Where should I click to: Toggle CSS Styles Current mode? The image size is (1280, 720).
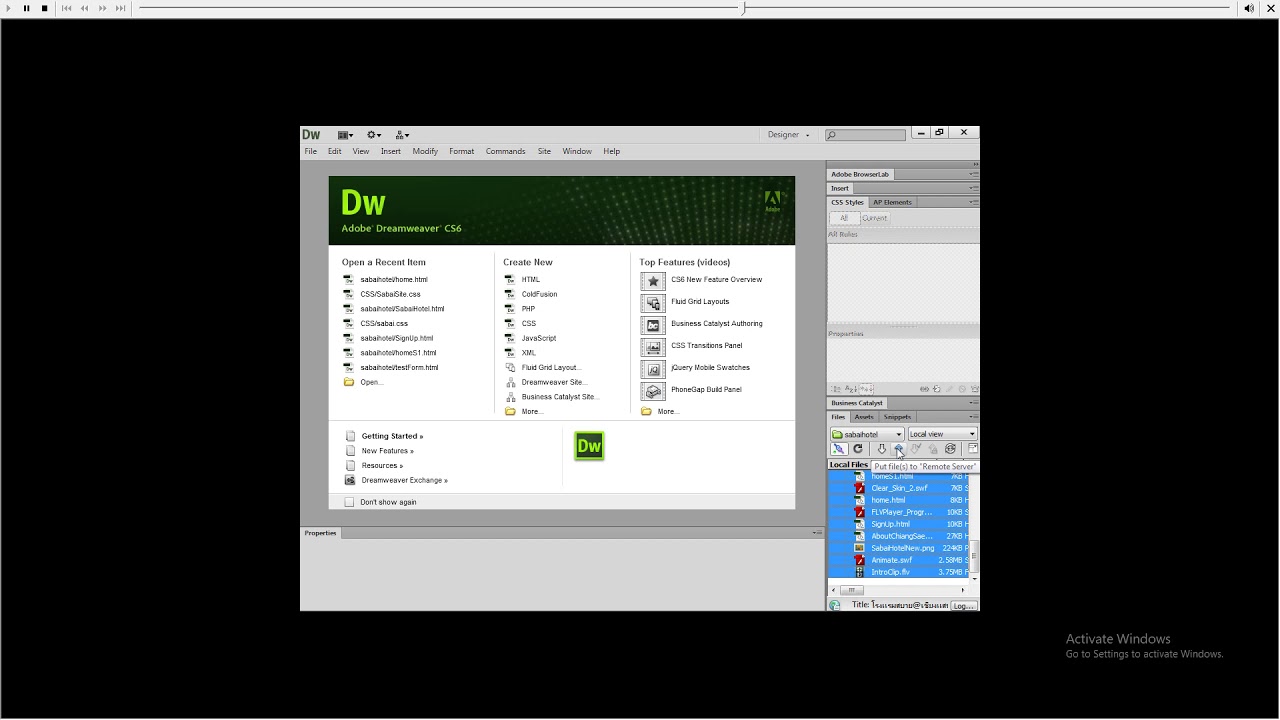874,218
